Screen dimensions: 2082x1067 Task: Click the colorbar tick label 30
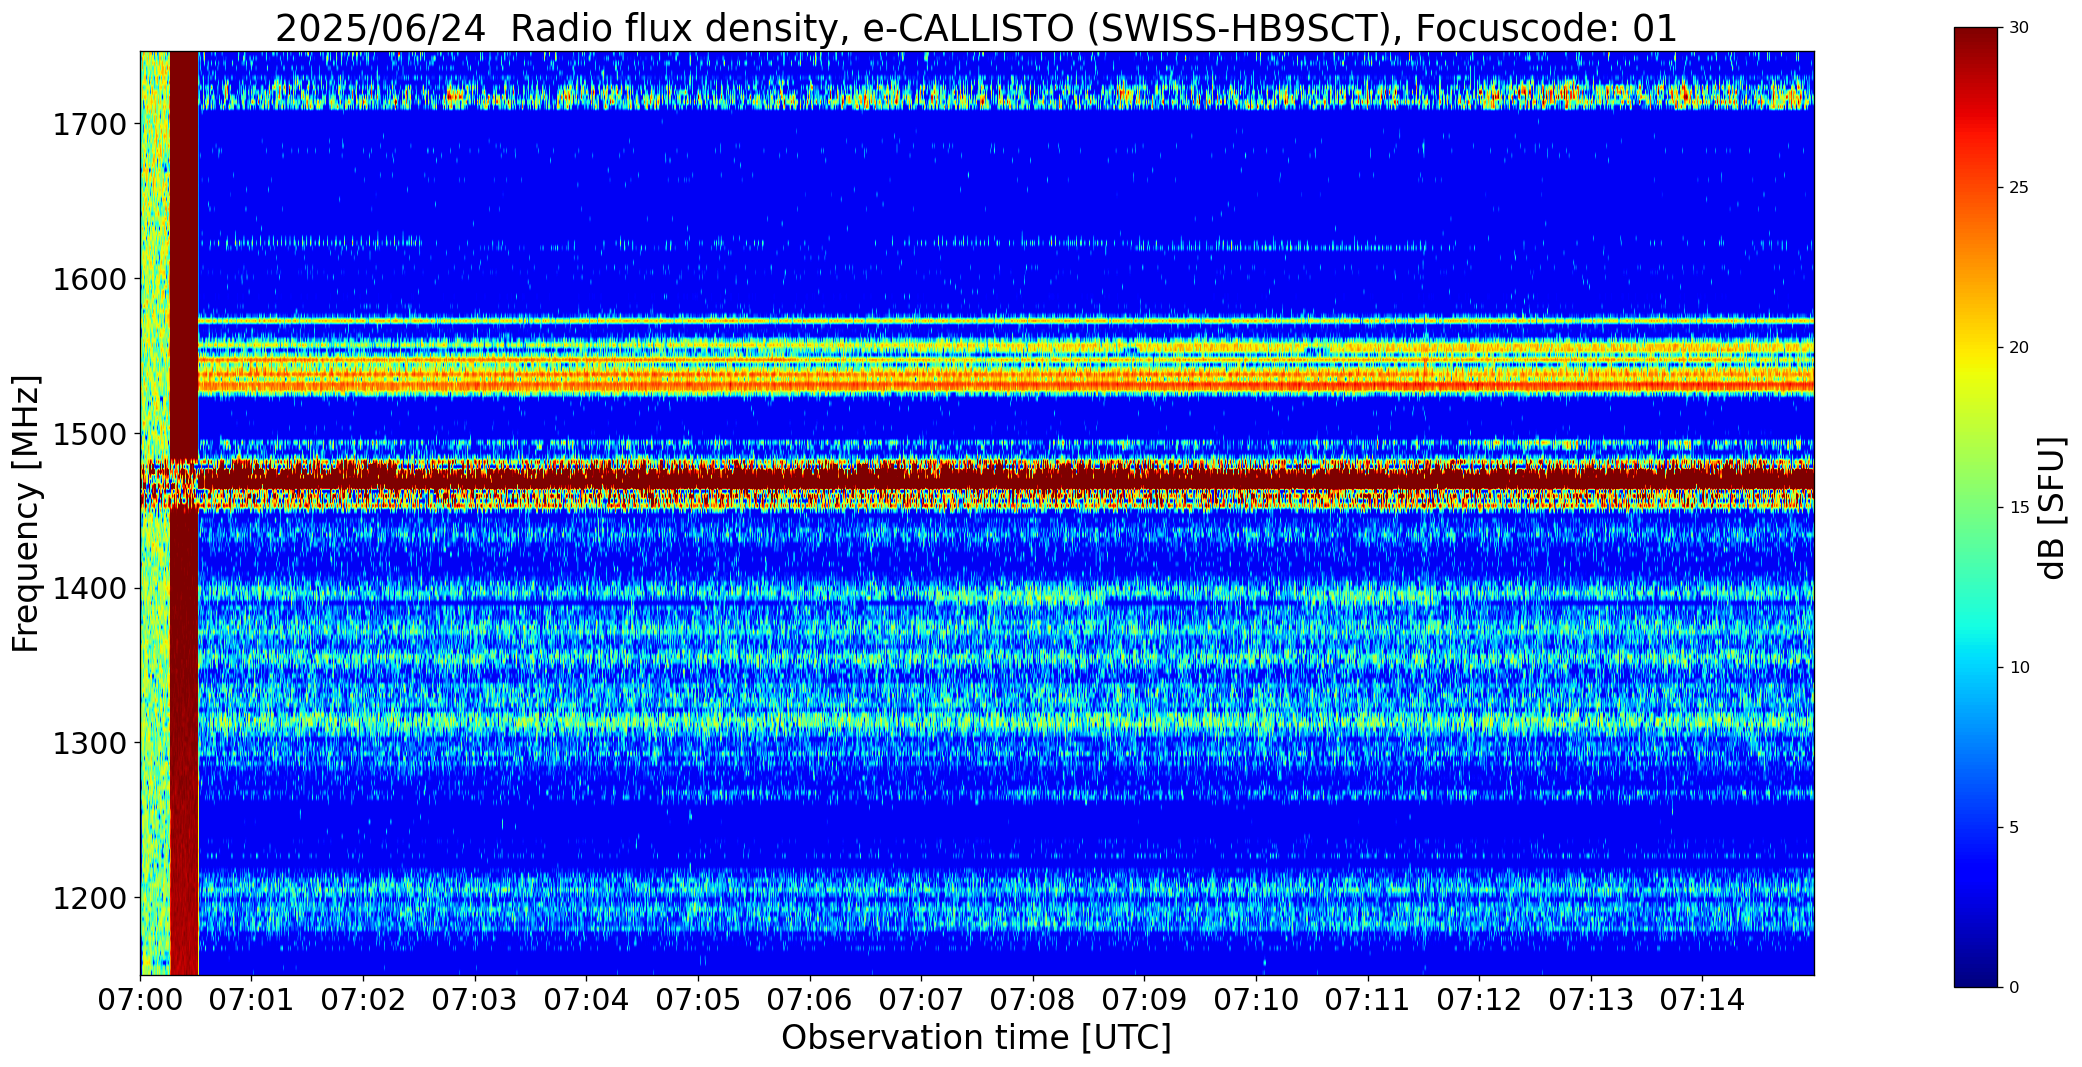[x=2020, y=28]
